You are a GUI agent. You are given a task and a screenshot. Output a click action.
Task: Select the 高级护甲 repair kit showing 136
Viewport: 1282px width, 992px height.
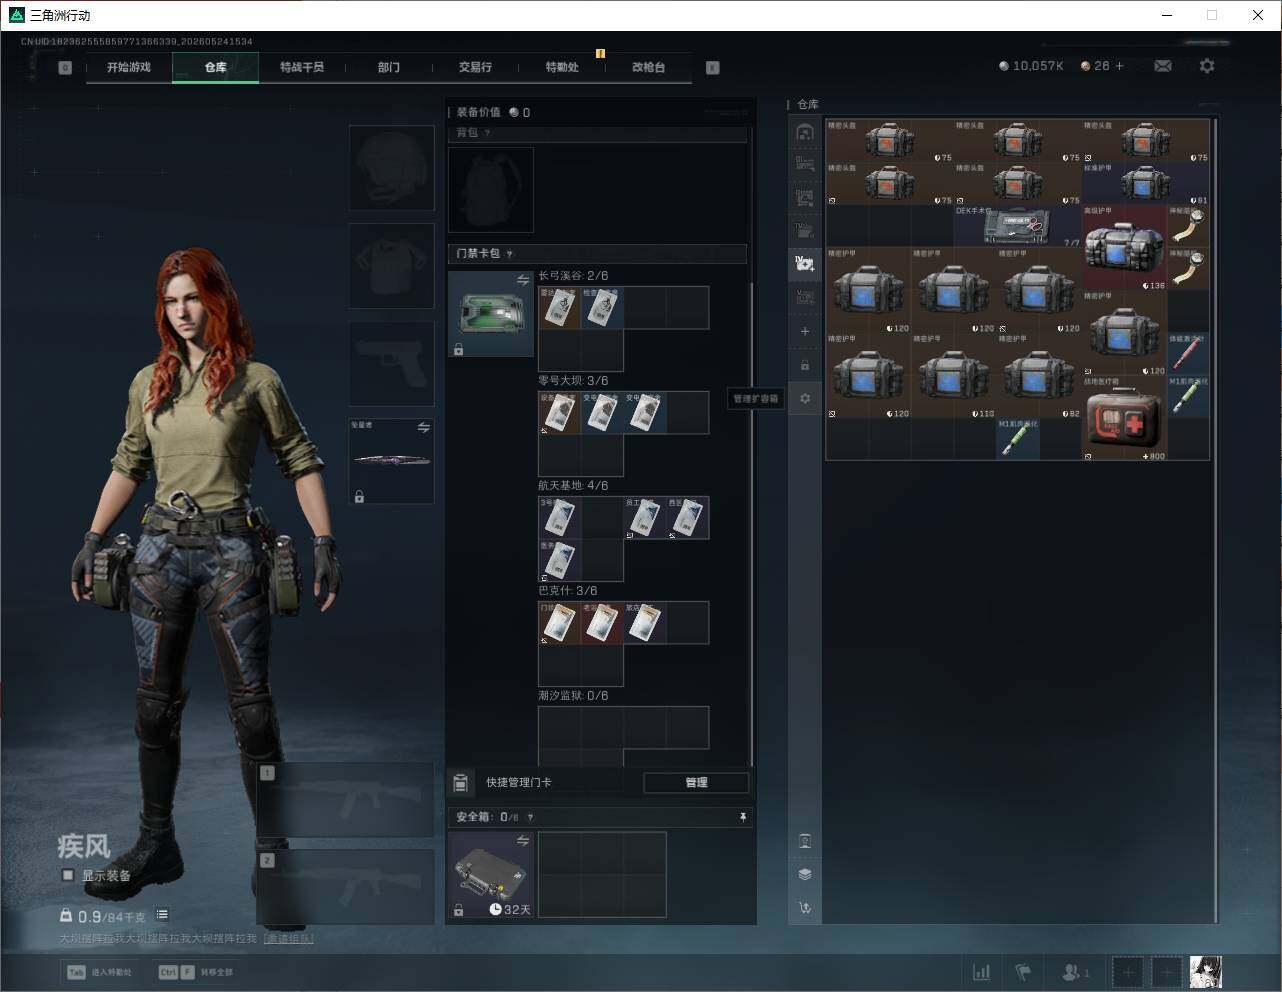tap(1125, 248)
